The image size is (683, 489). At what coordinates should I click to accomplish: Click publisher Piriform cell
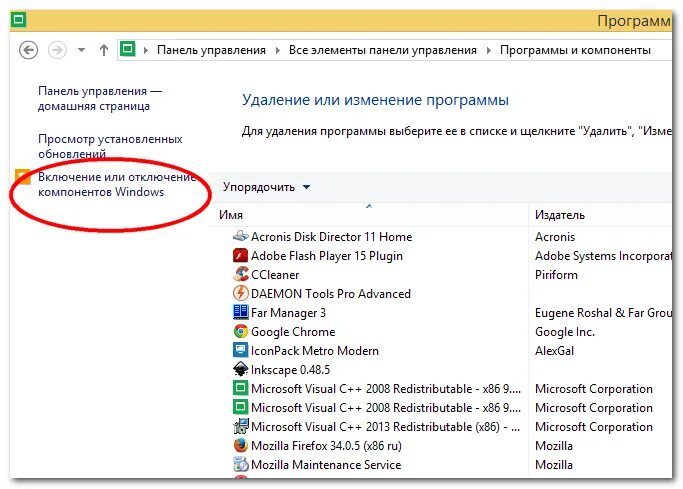click(556, 275)
